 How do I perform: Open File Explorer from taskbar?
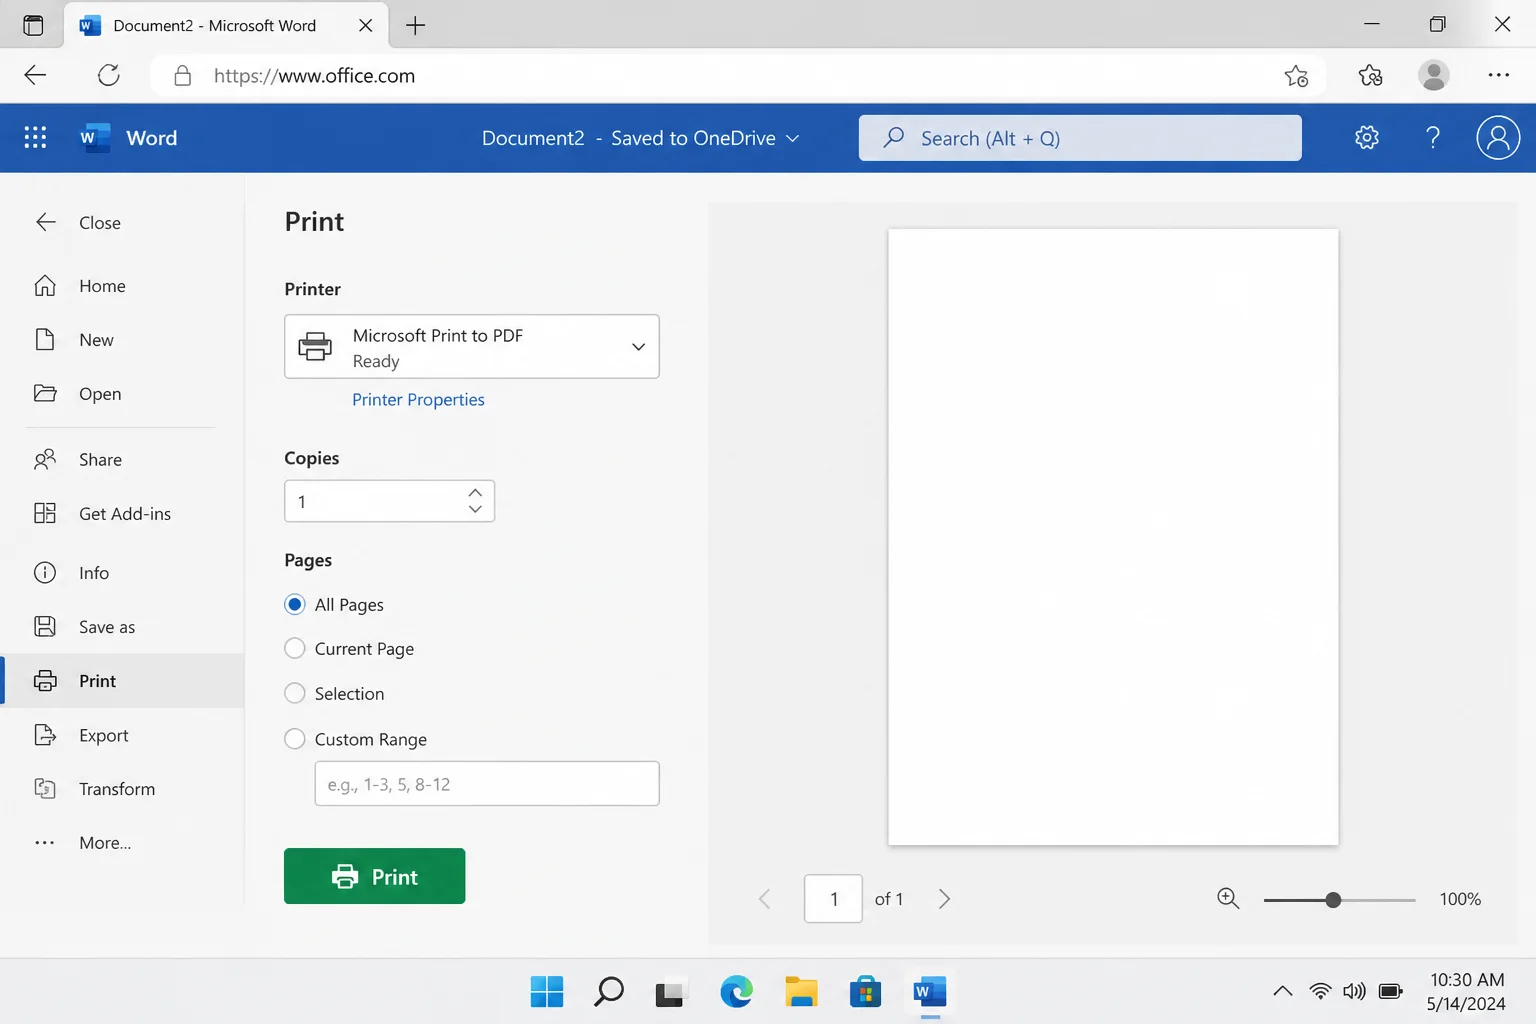801,992
